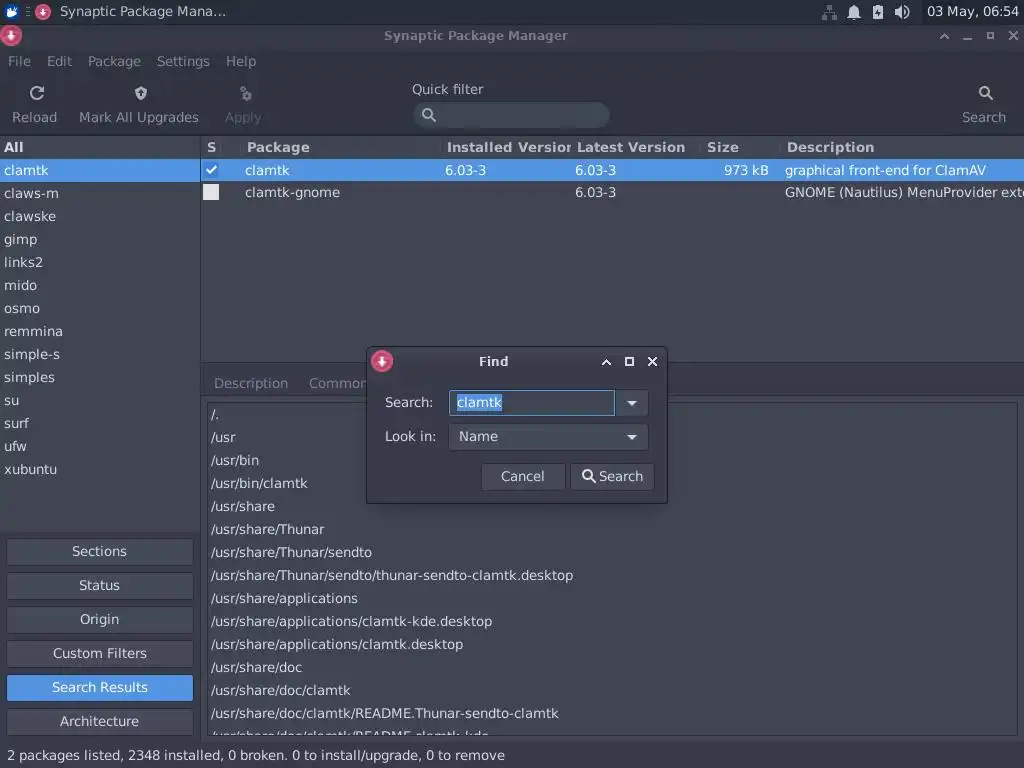
Task: Open the Search magnifier in toolbar
Action: pos(985,93)
